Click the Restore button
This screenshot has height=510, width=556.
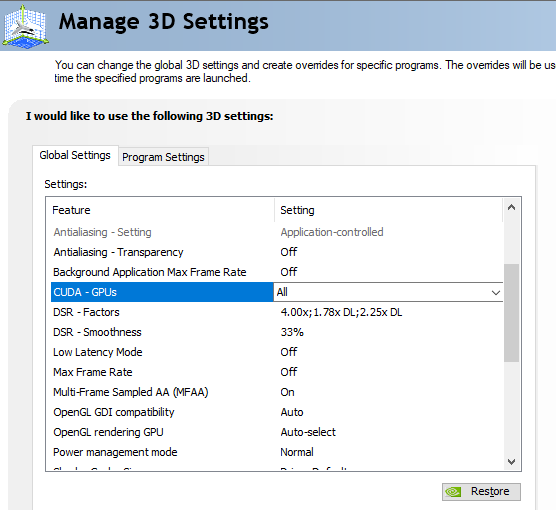(481, 492)
